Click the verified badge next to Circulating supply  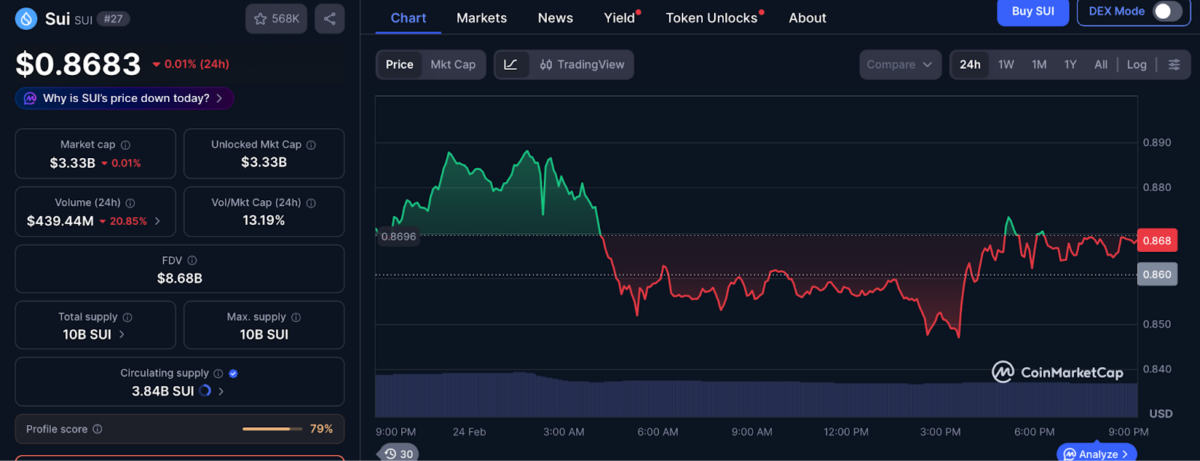pyautogui.click(x=233, y=373)
